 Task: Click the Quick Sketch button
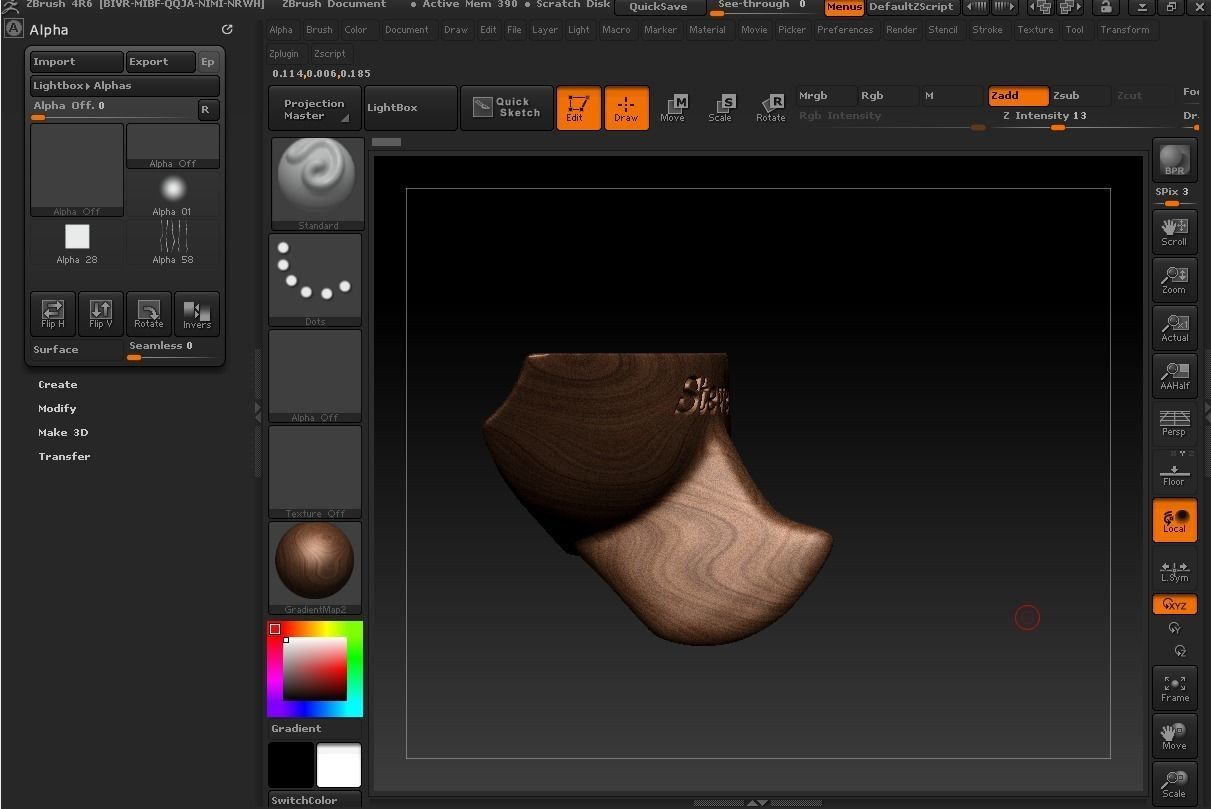tap(506, 108)
